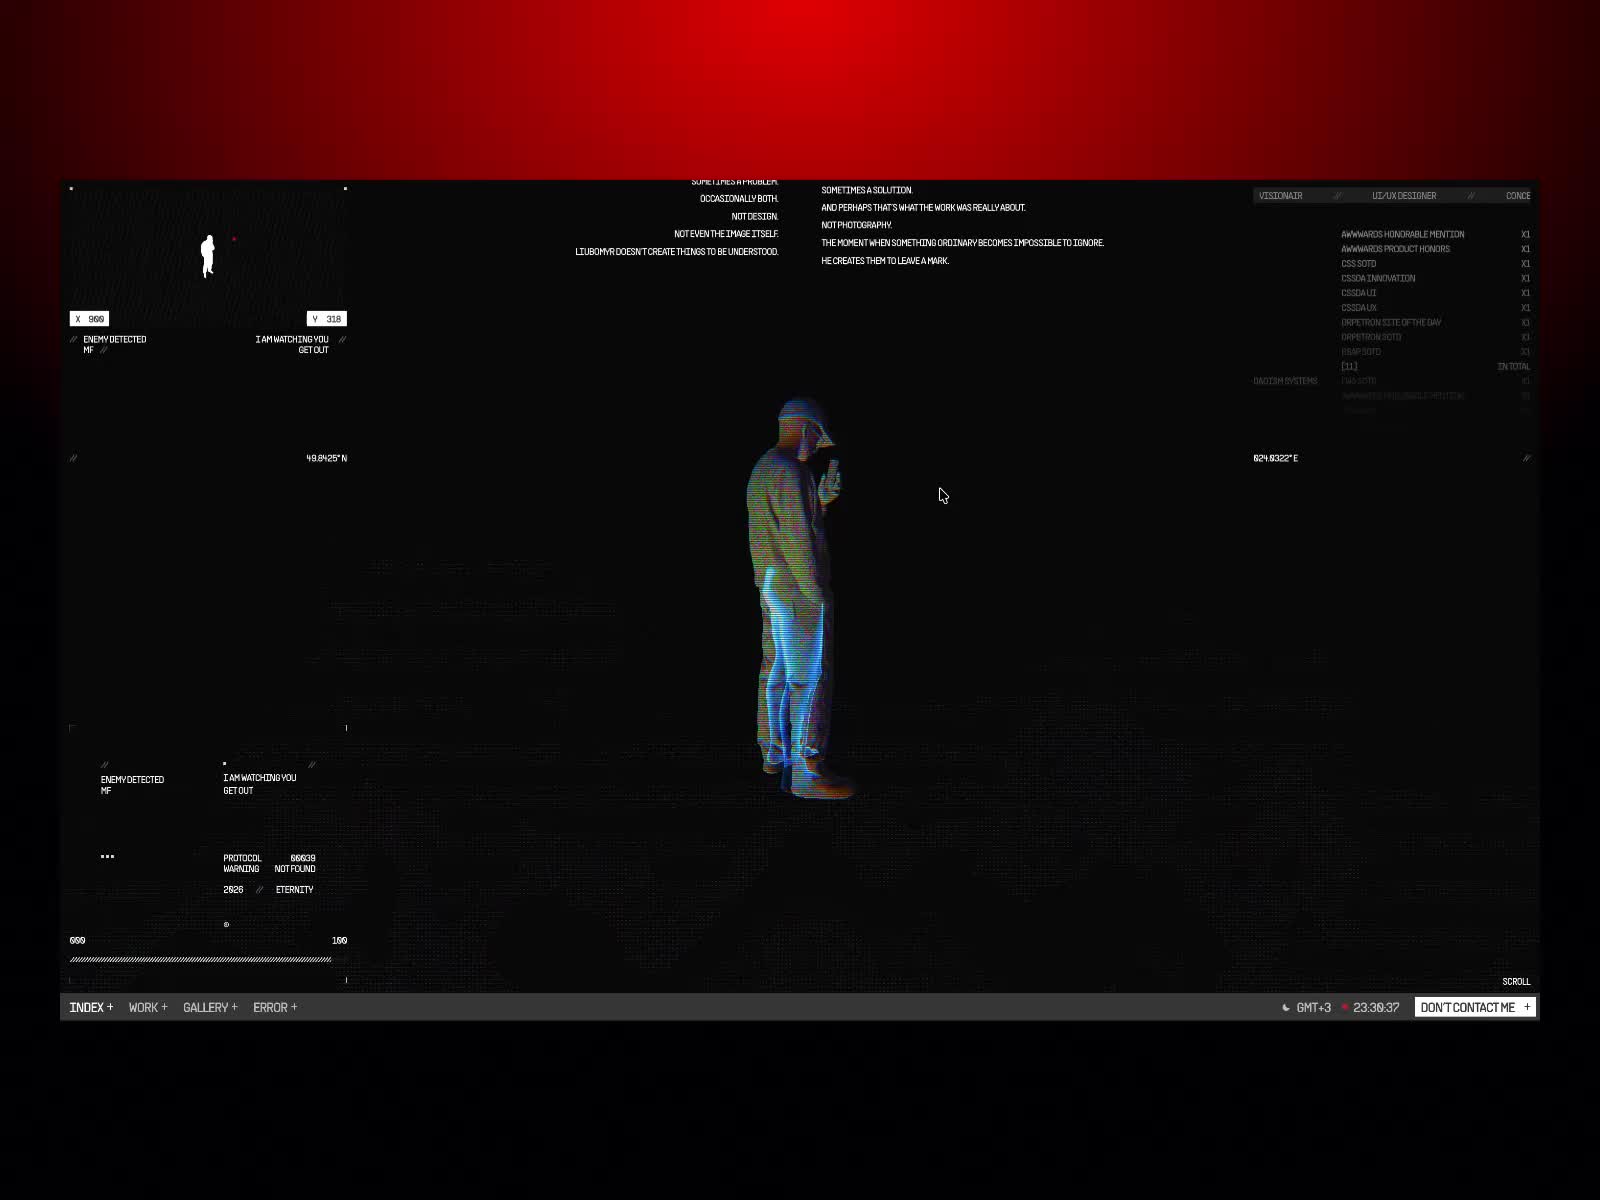
Task: Open the WORK navigation item
Action: pyautogui.click(x=148, y=1007)
